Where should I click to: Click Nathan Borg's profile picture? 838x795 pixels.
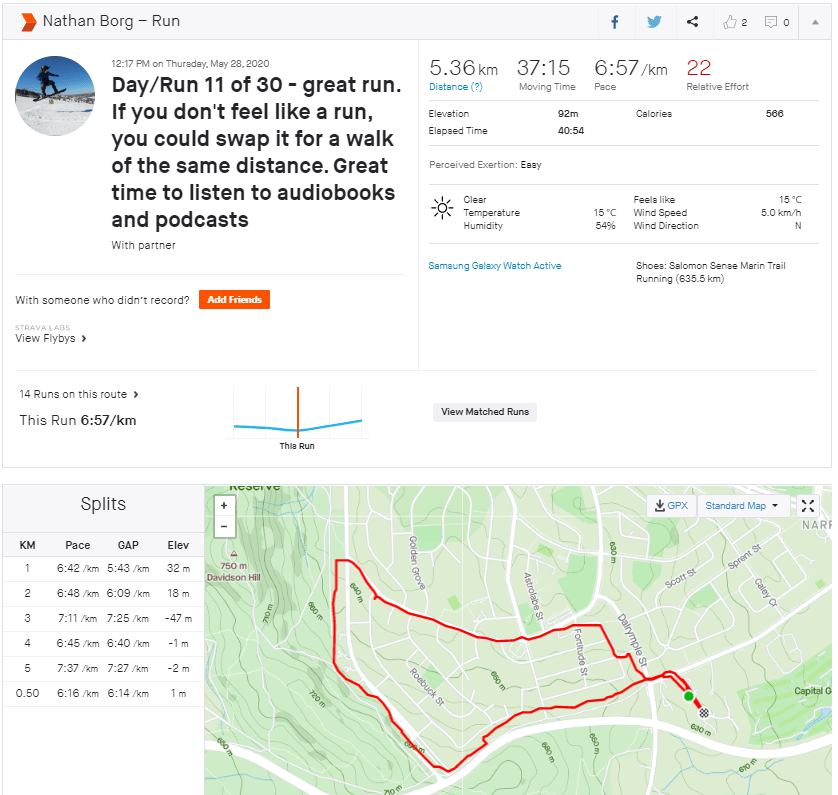click(55, 96)
